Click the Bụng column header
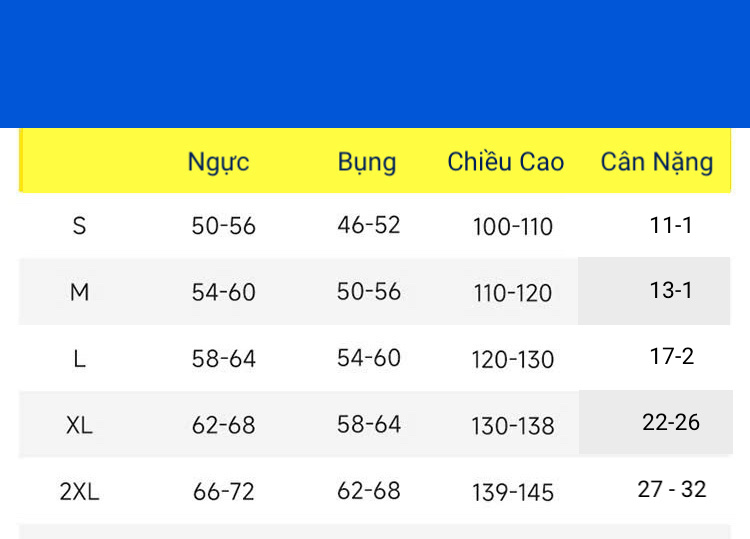Screen dimensions: 750x539 coord(367,162)
